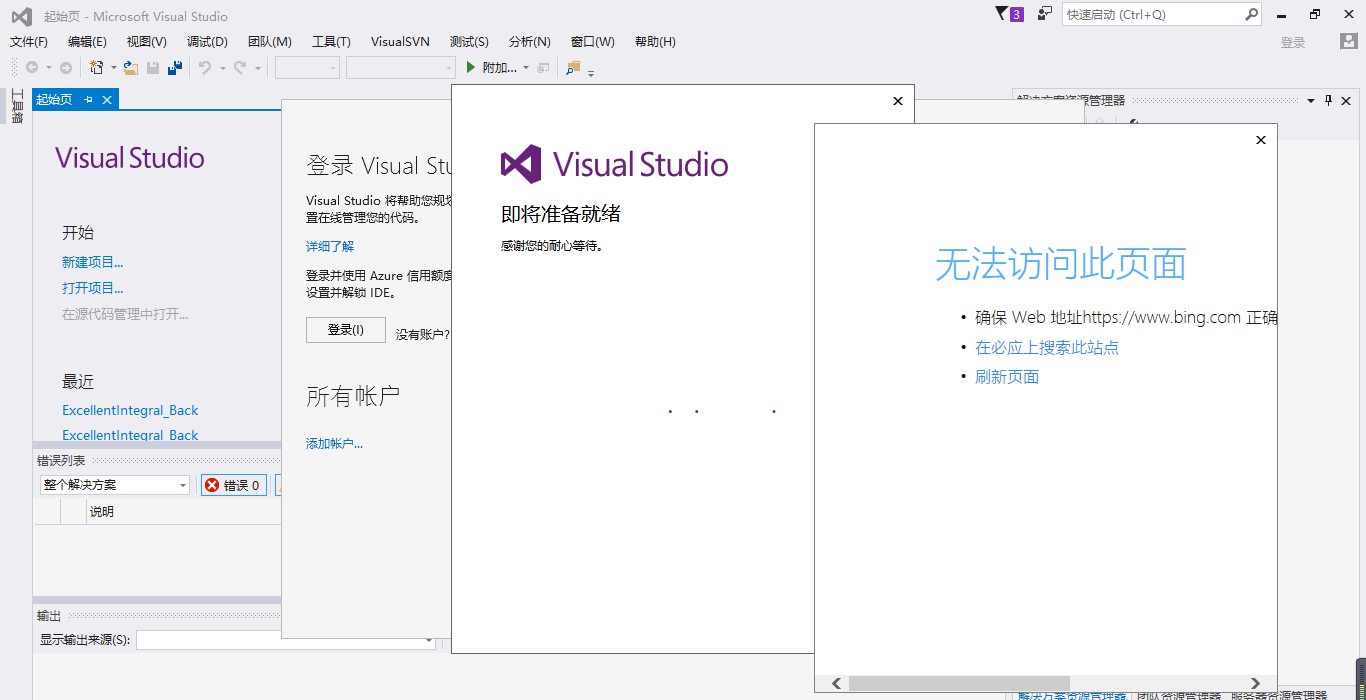
Task: Open the 窗口(W) menu
Action: pyautogui.click(x=593, y=41)
